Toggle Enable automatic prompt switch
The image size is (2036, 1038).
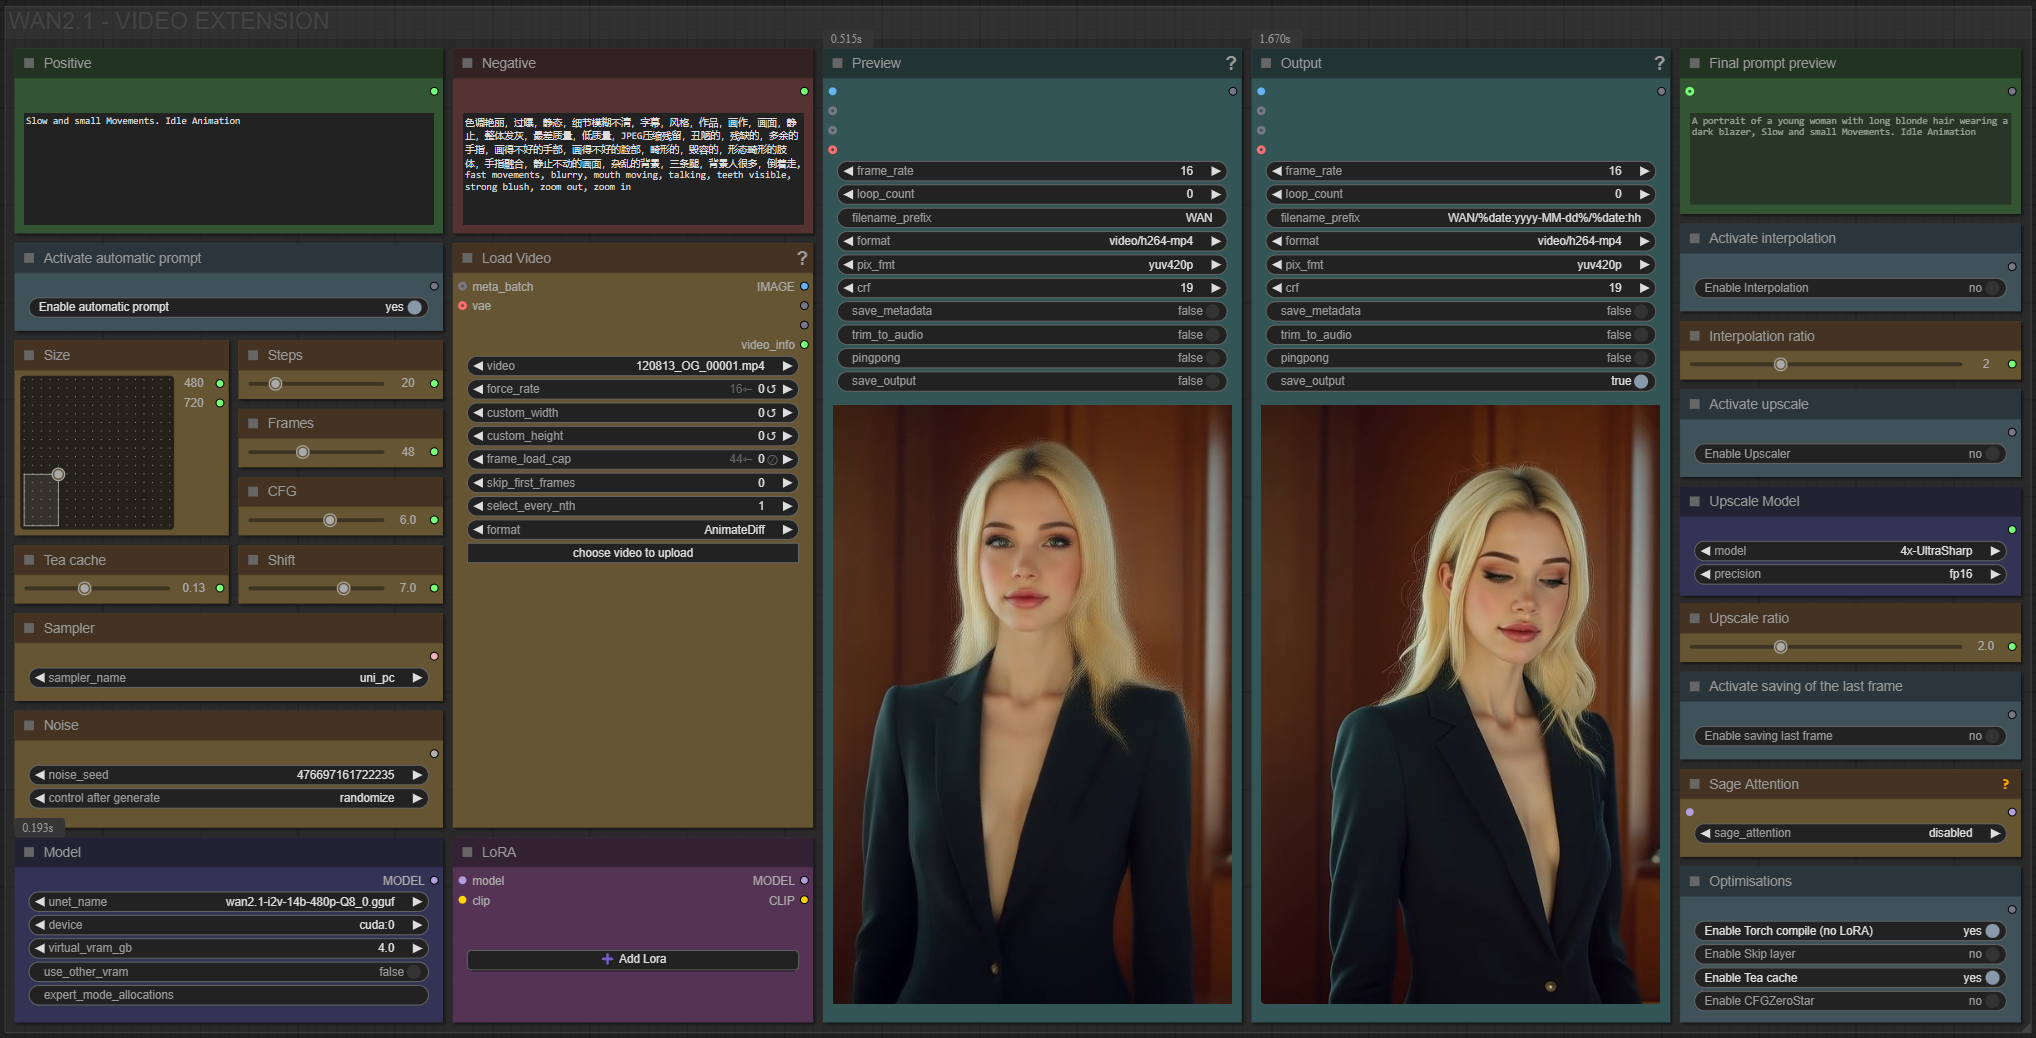click(x=414, y=307)
